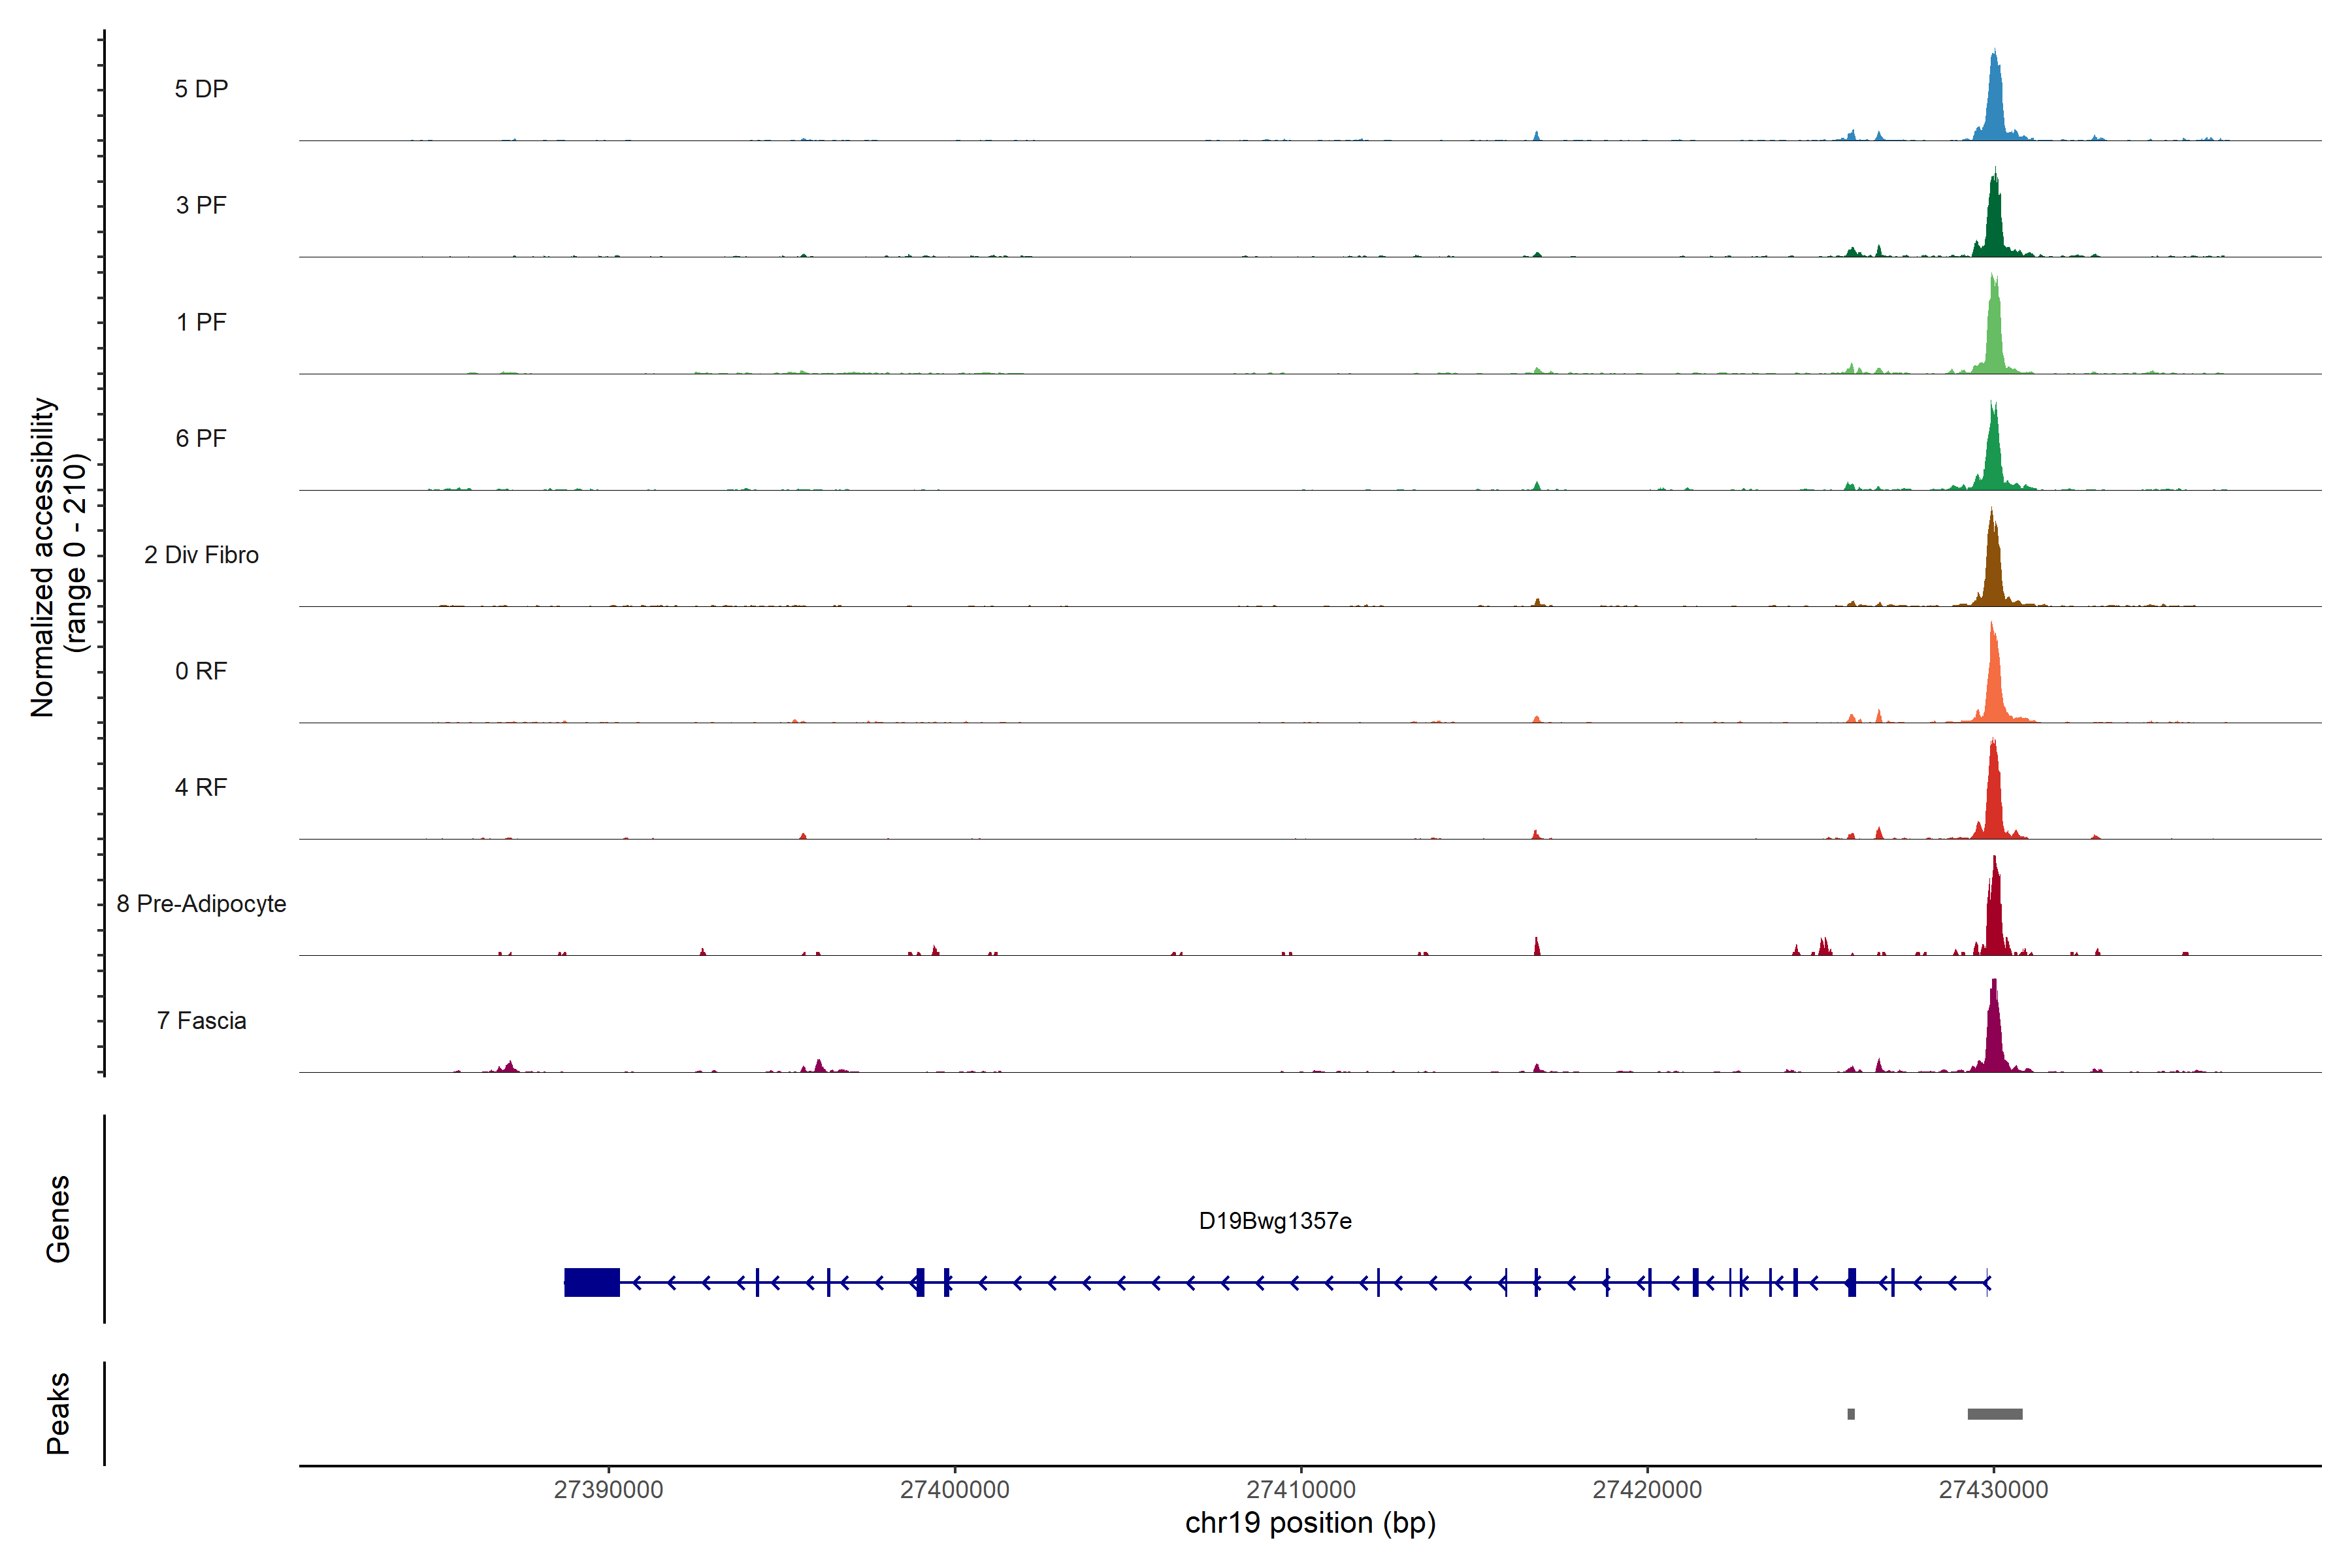Click the 1 PF track label

pos(201,322)
